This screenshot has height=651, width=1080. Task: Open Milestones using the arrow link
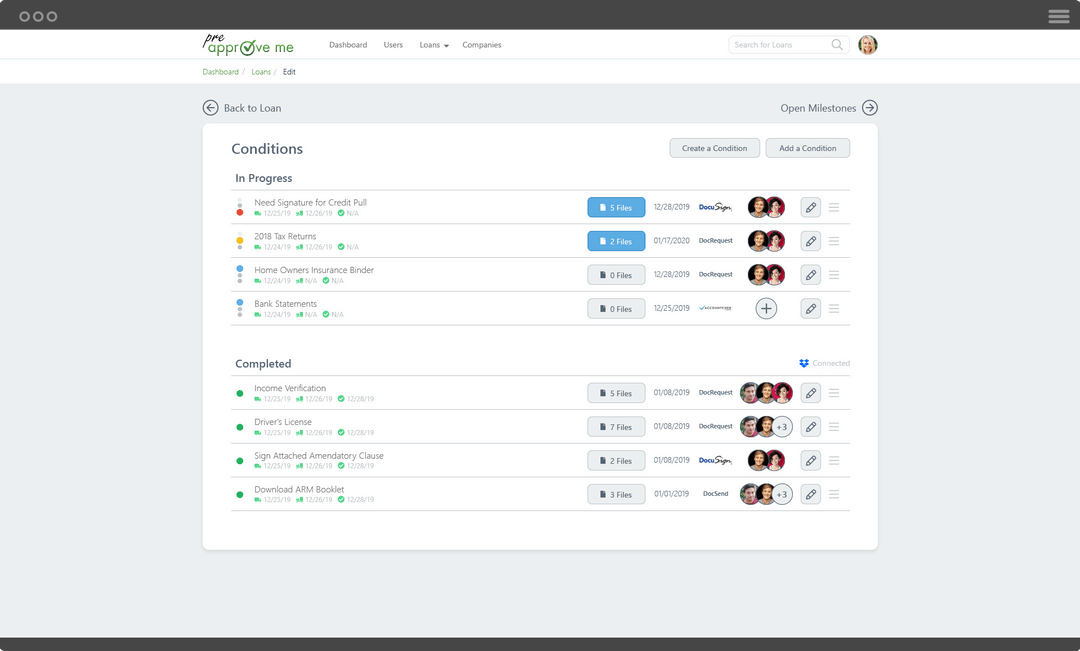(x=869, y=107)
